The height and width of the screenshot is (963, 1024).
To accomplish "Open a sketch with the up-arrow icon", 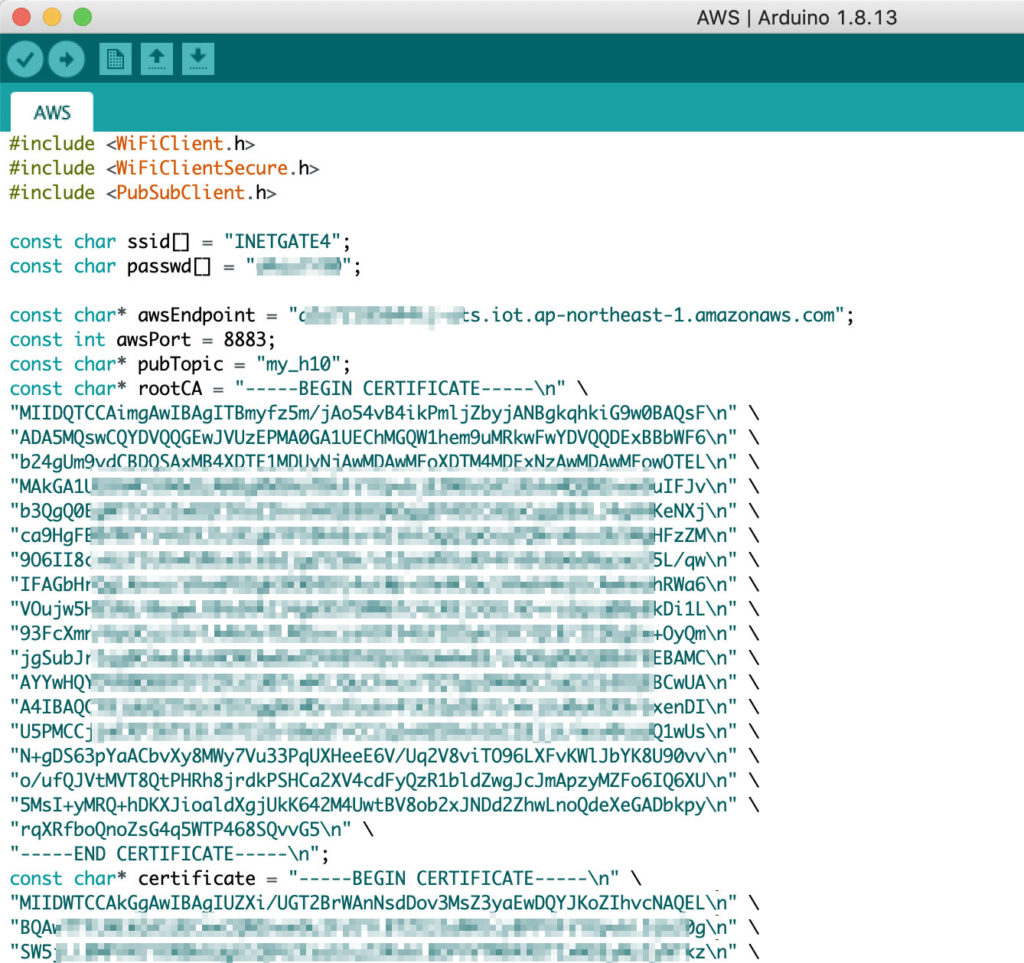I will [x=156, y=59].
